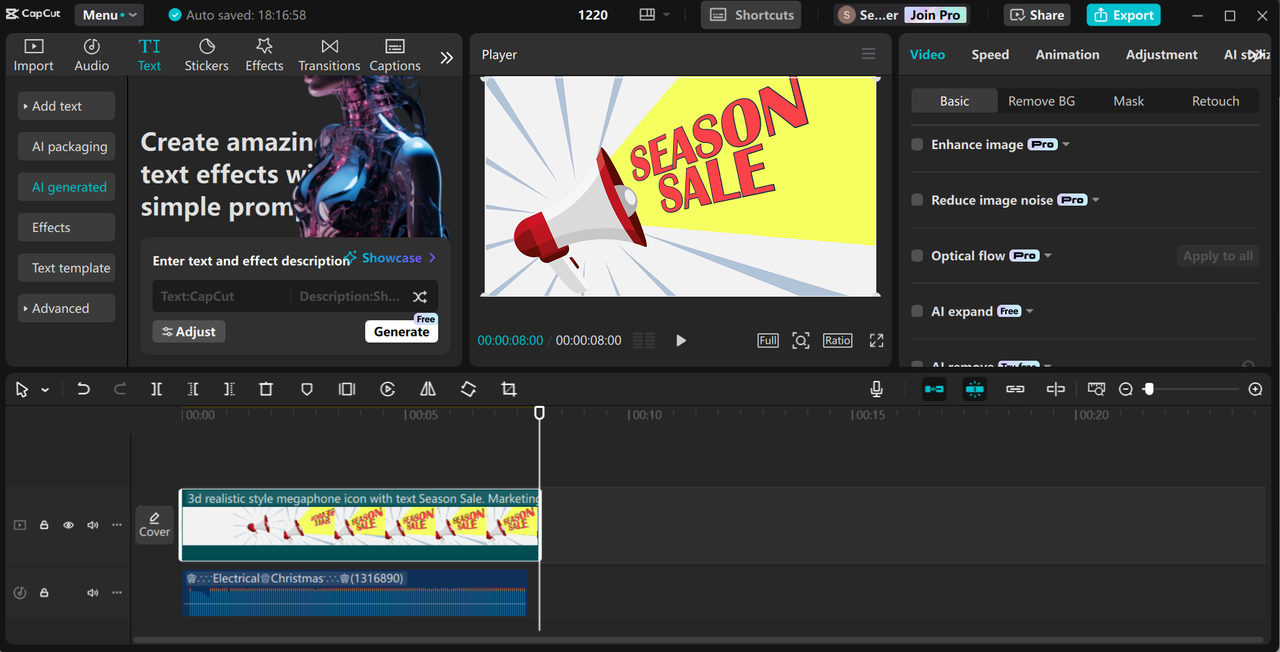Open the Stickers panel
This screenshot has height=652, width=1280.
click(x=207, y=55)
